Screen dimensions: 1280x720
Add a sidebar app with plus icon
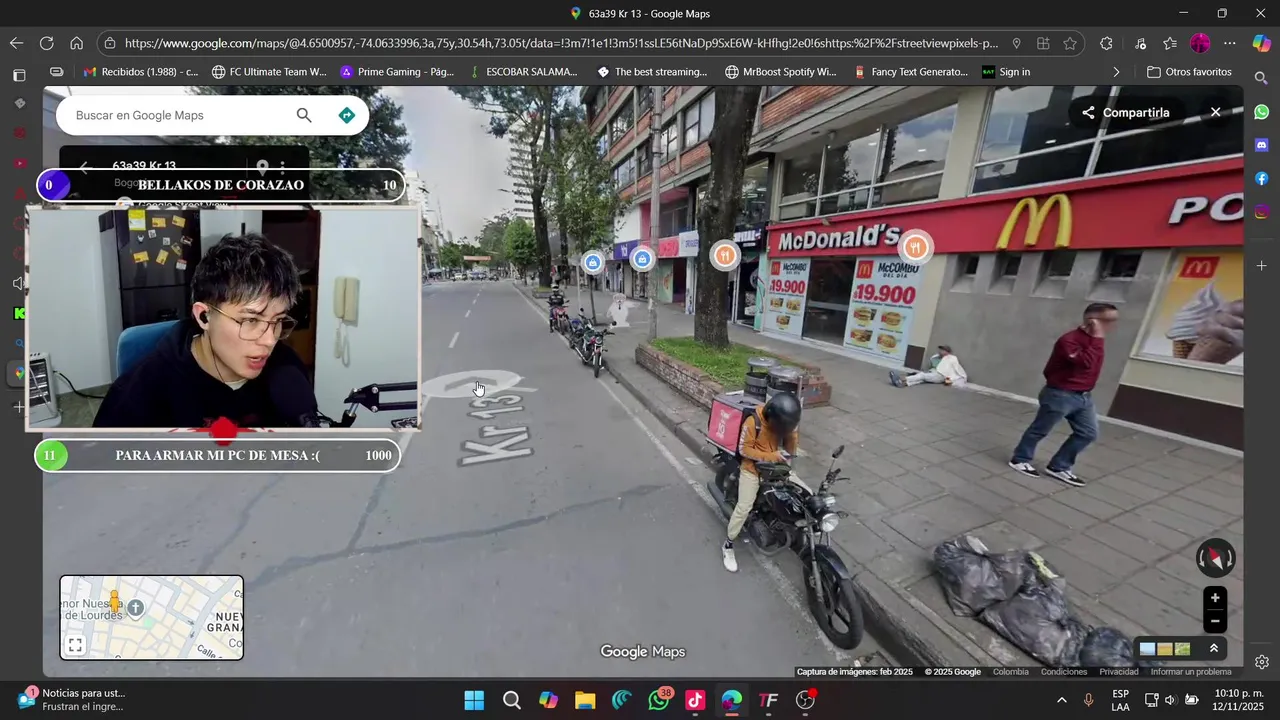point(1261,266)
